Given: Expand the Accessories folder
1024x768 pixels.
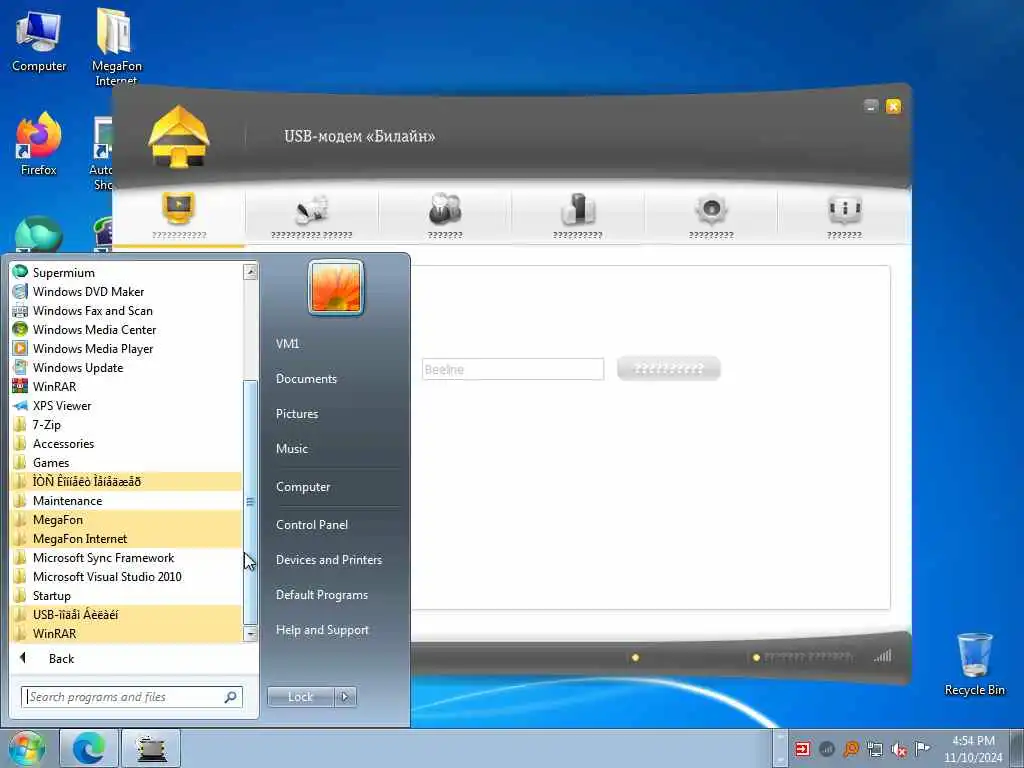Looking at the screenshot, I should (x=126, y=443).
